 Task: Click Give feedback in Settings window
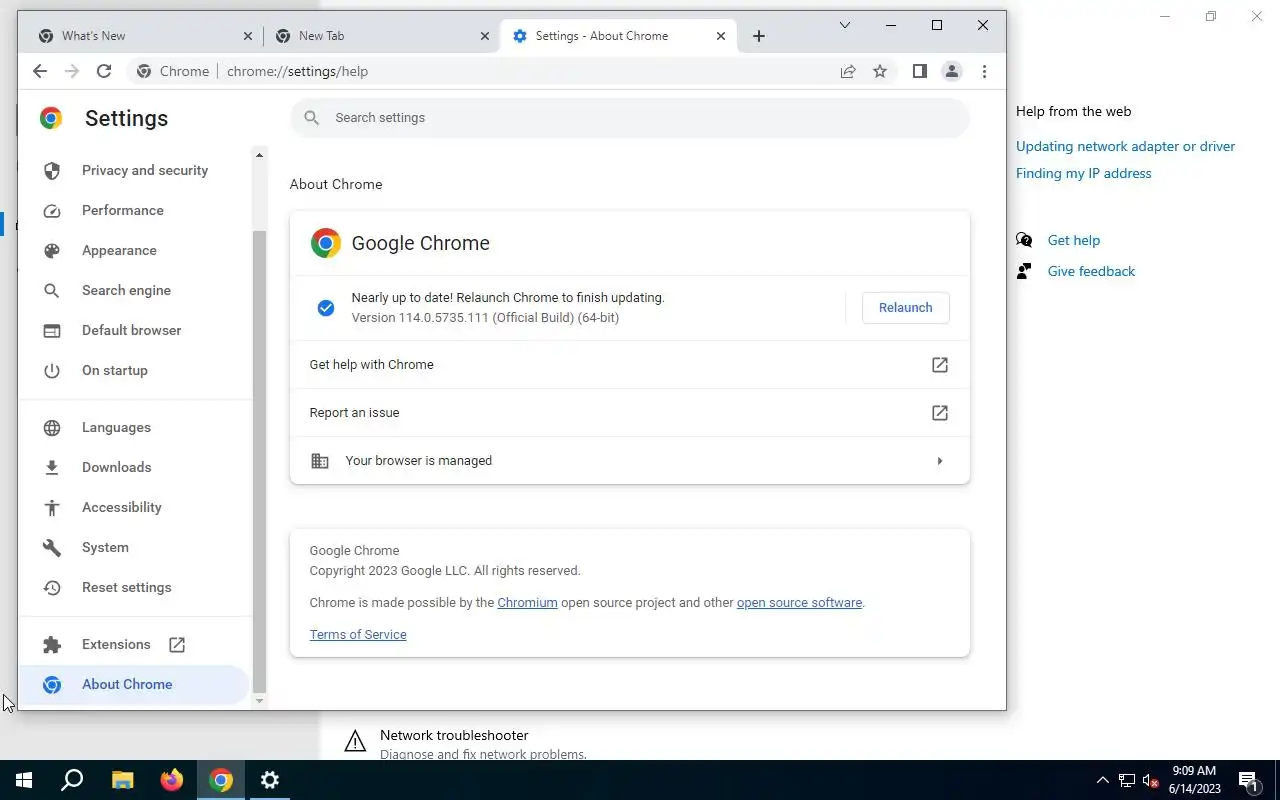pos(1091,271)
